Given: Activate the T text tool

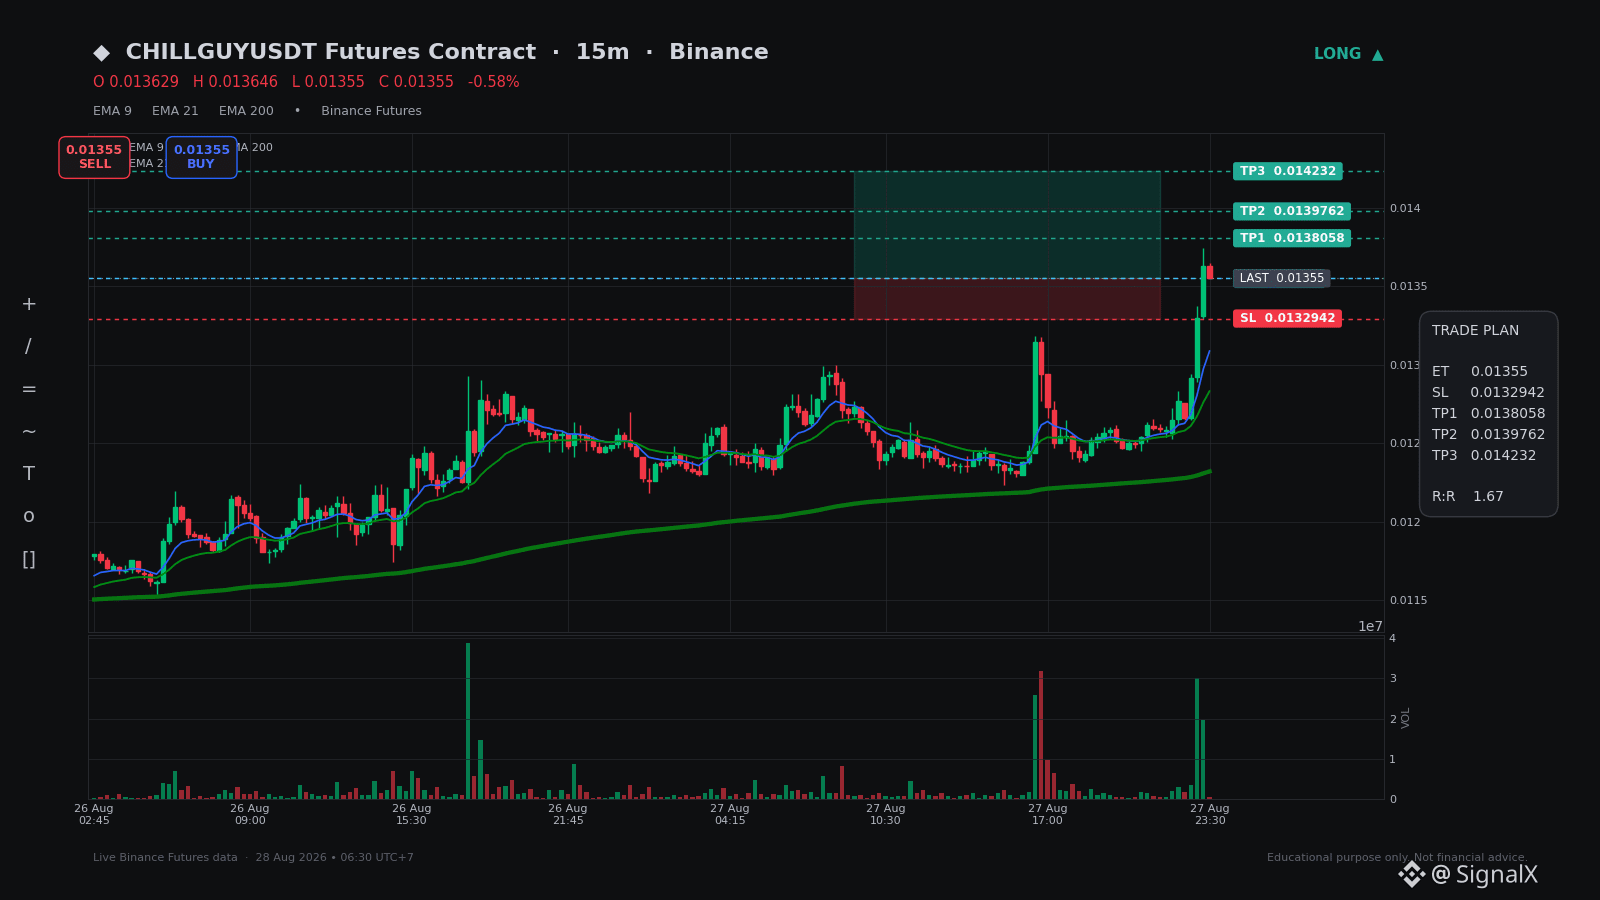Looking at the screenshot, I should (29, 474).
